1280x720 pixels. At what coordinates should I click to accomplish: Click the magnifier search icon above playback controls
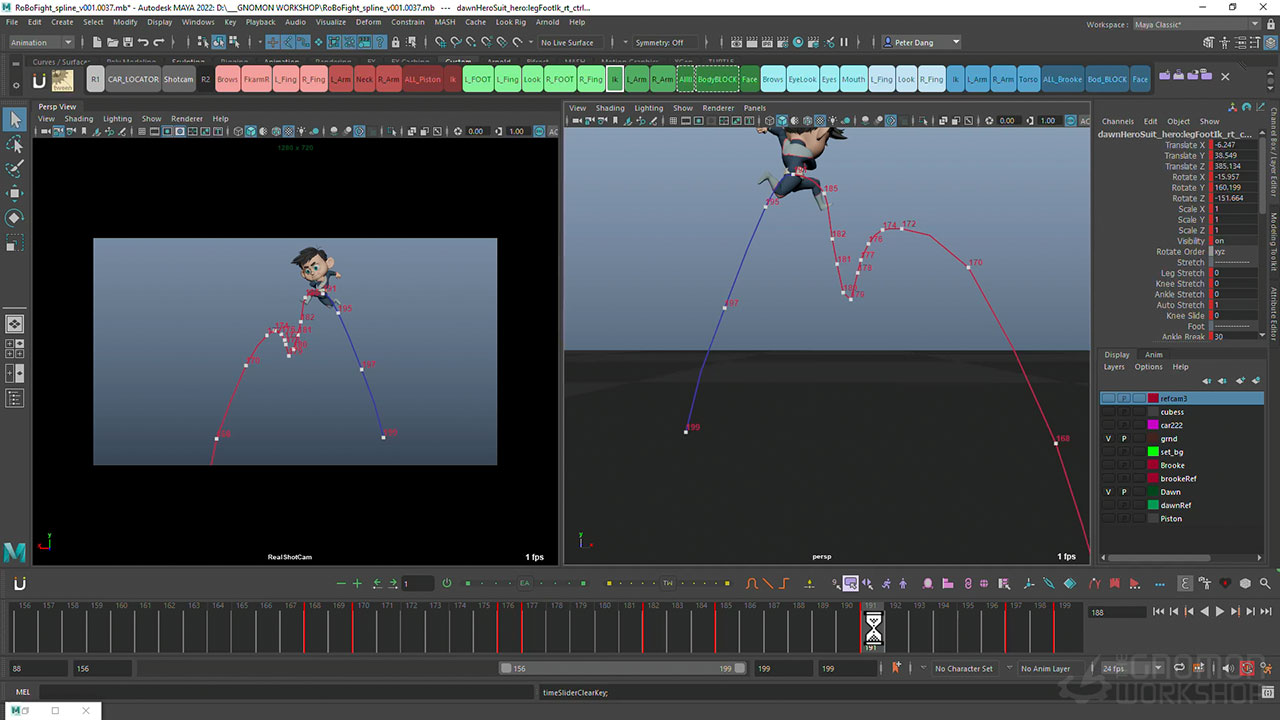pyautogui.click(x=1266, y=583)
